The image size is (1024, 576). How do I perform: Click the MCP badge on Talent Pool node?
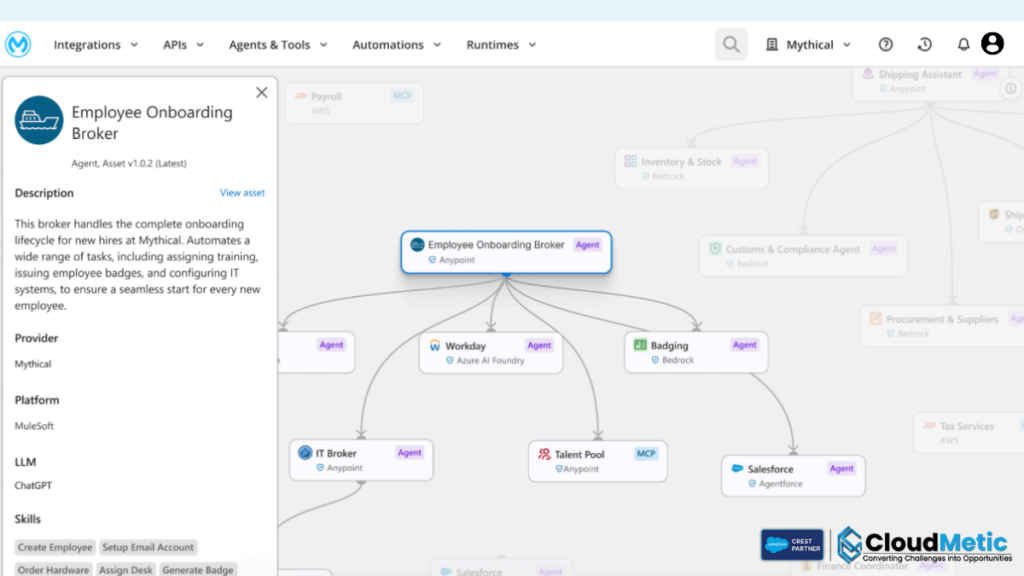(646, 454)
